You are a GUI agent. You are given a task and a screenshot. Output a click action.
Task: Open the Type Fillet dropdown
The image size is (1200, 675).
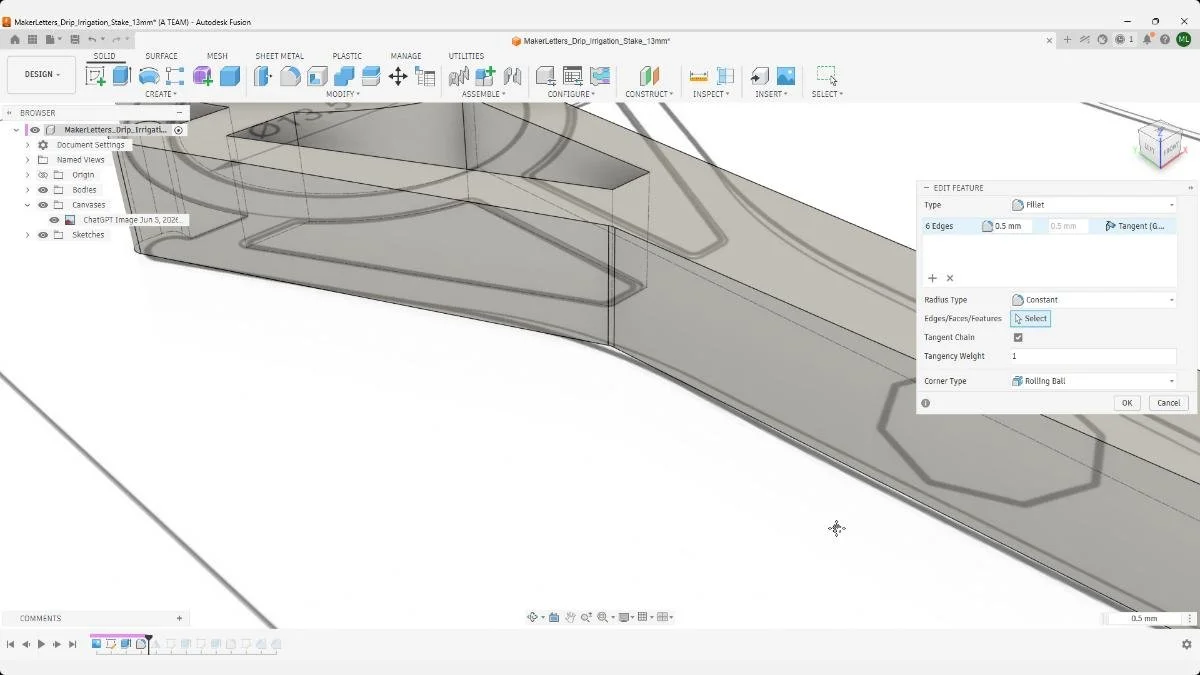point(1093,205)
